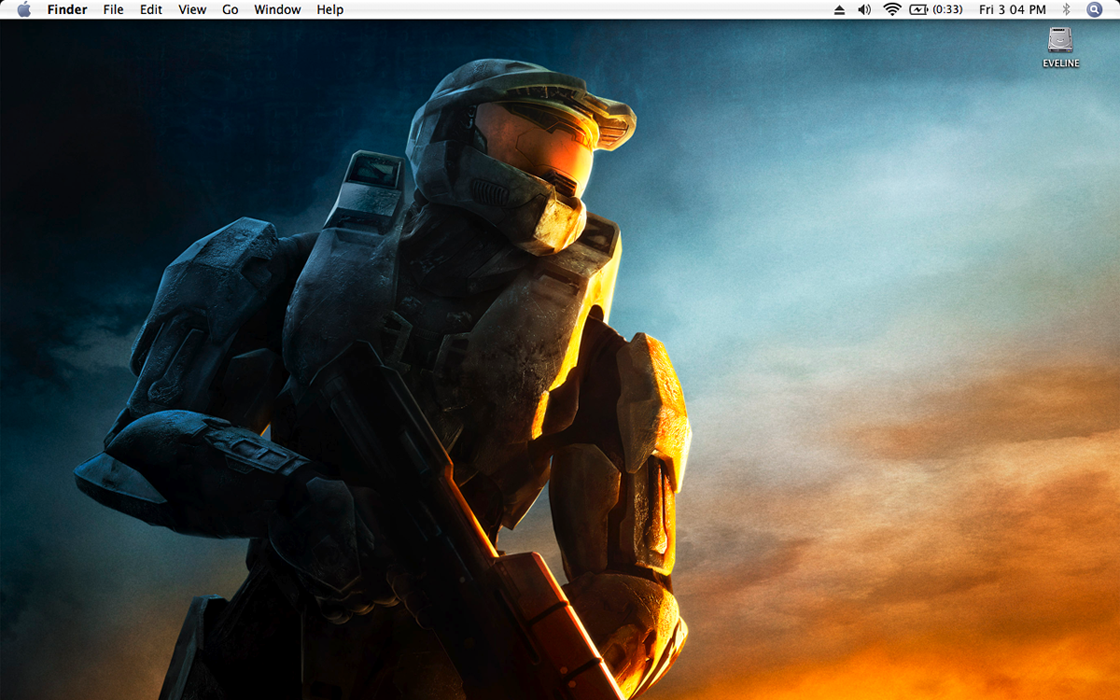1120x700 pixels.
Task: Open the Edit menu
Action: [151, 9]
